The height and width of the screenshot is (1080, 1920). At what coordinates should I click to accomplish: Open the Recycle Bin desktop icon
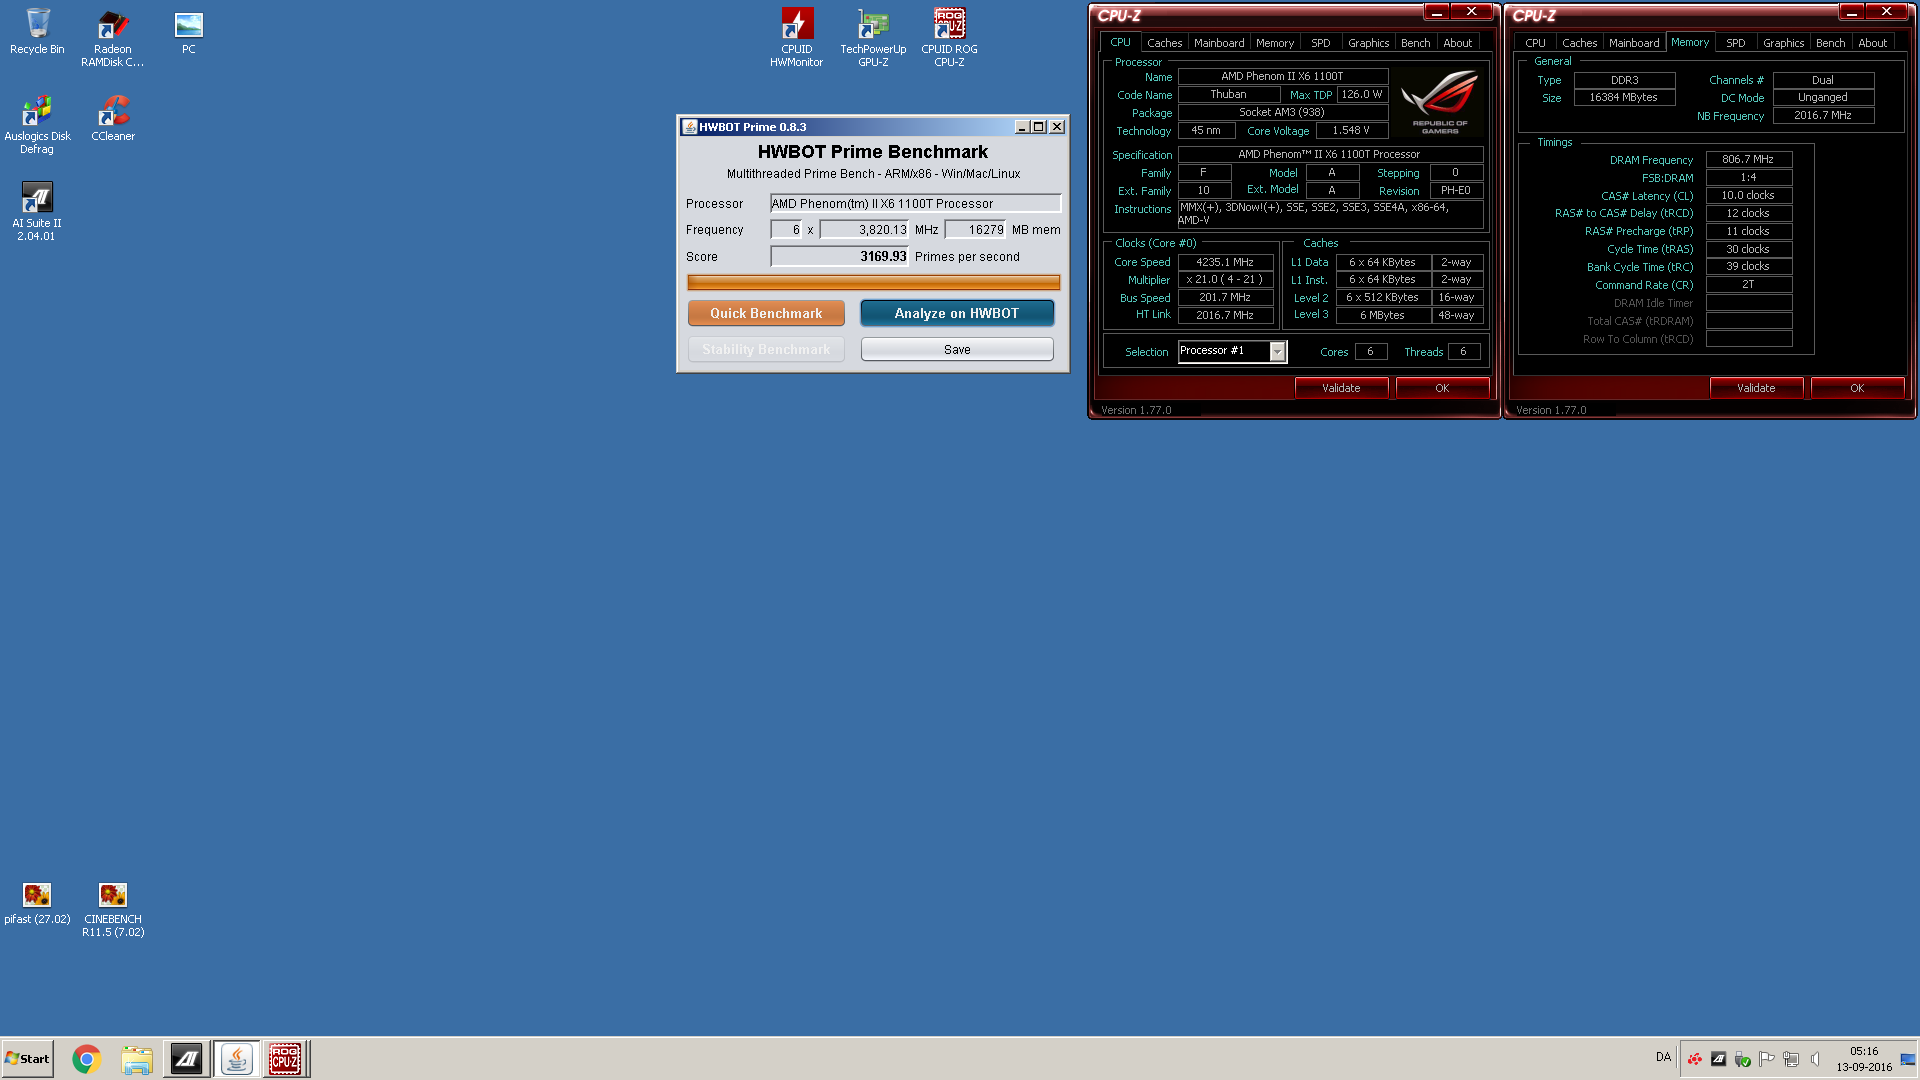click(x=37, y=32)
